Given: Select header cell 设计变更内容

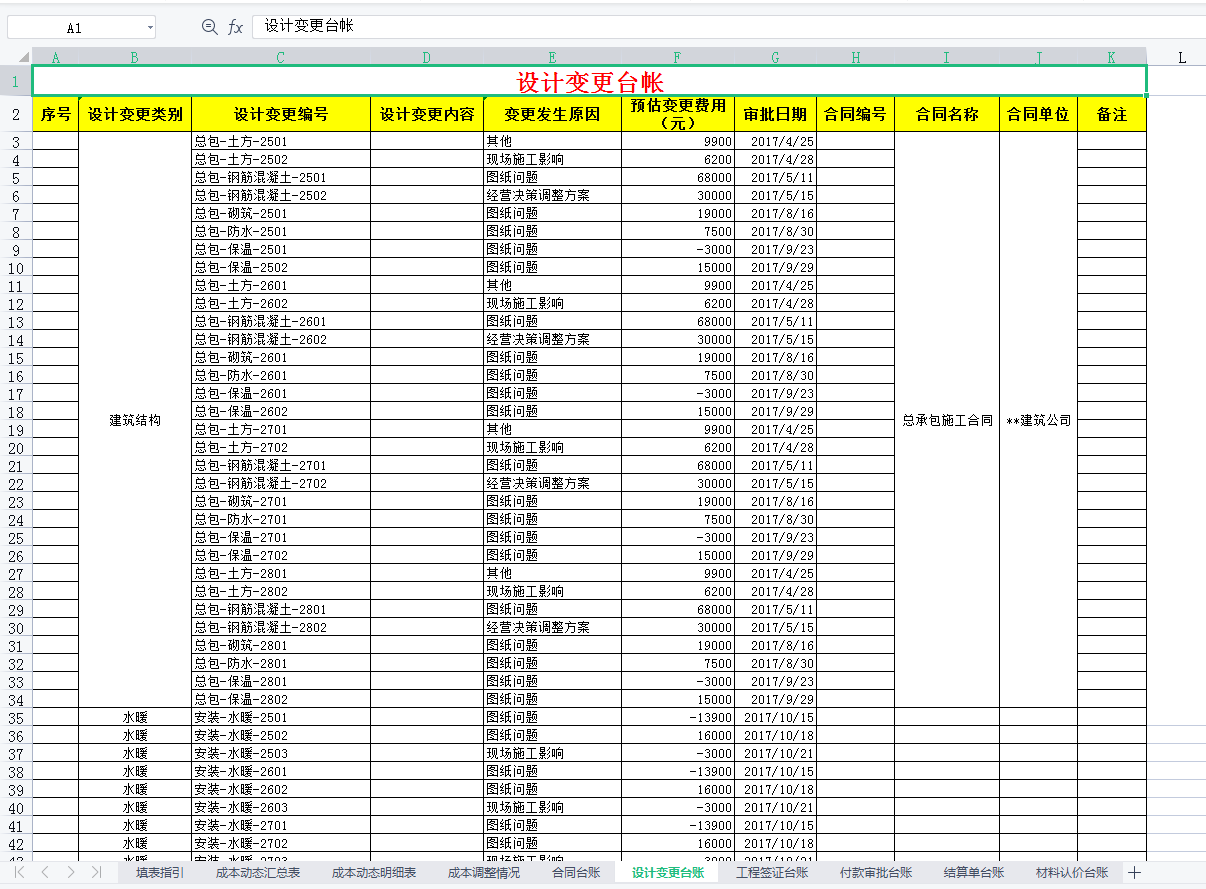Looking at the screenshot, I should click(427, 114).
